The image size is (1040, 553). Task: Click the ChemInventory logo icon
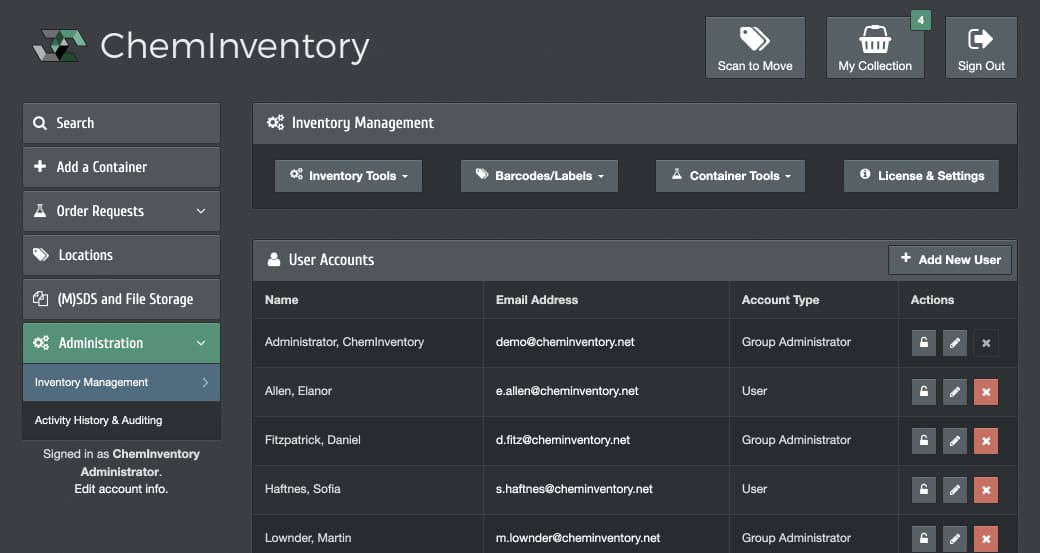pyautogui.click(x=60, y=46)
